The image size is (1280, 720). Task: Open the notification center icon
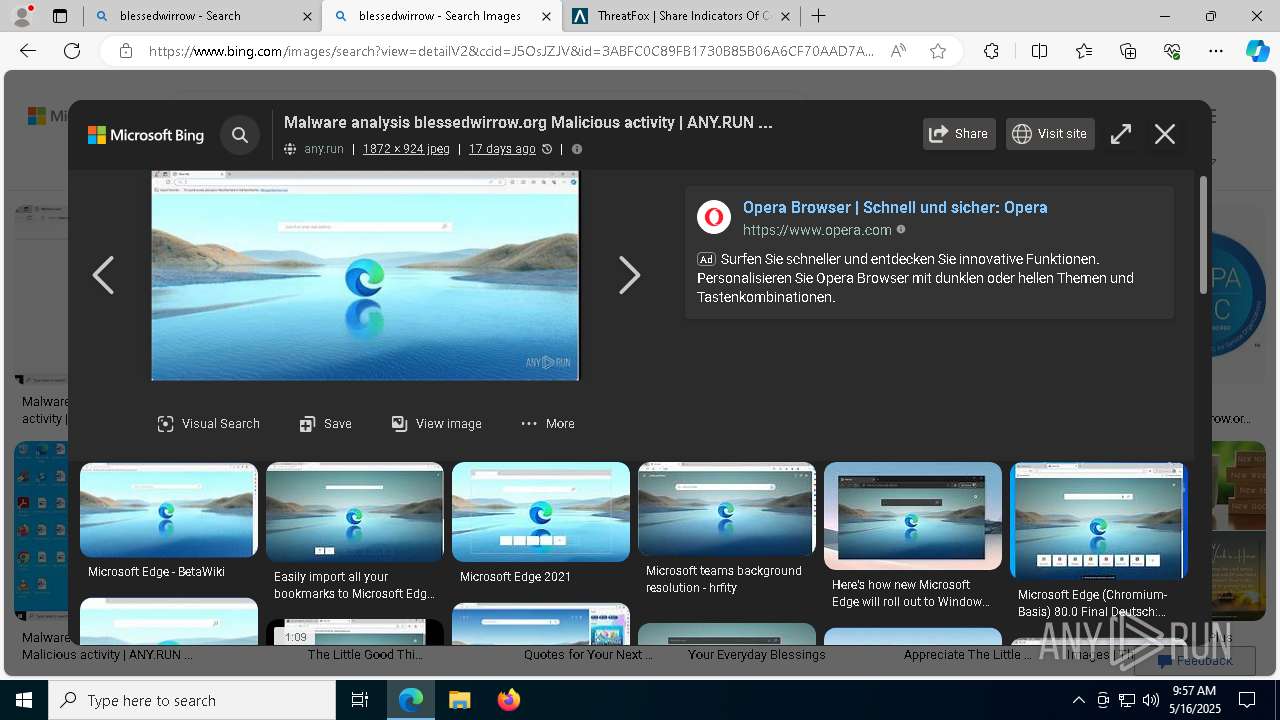pos(1247,700)
